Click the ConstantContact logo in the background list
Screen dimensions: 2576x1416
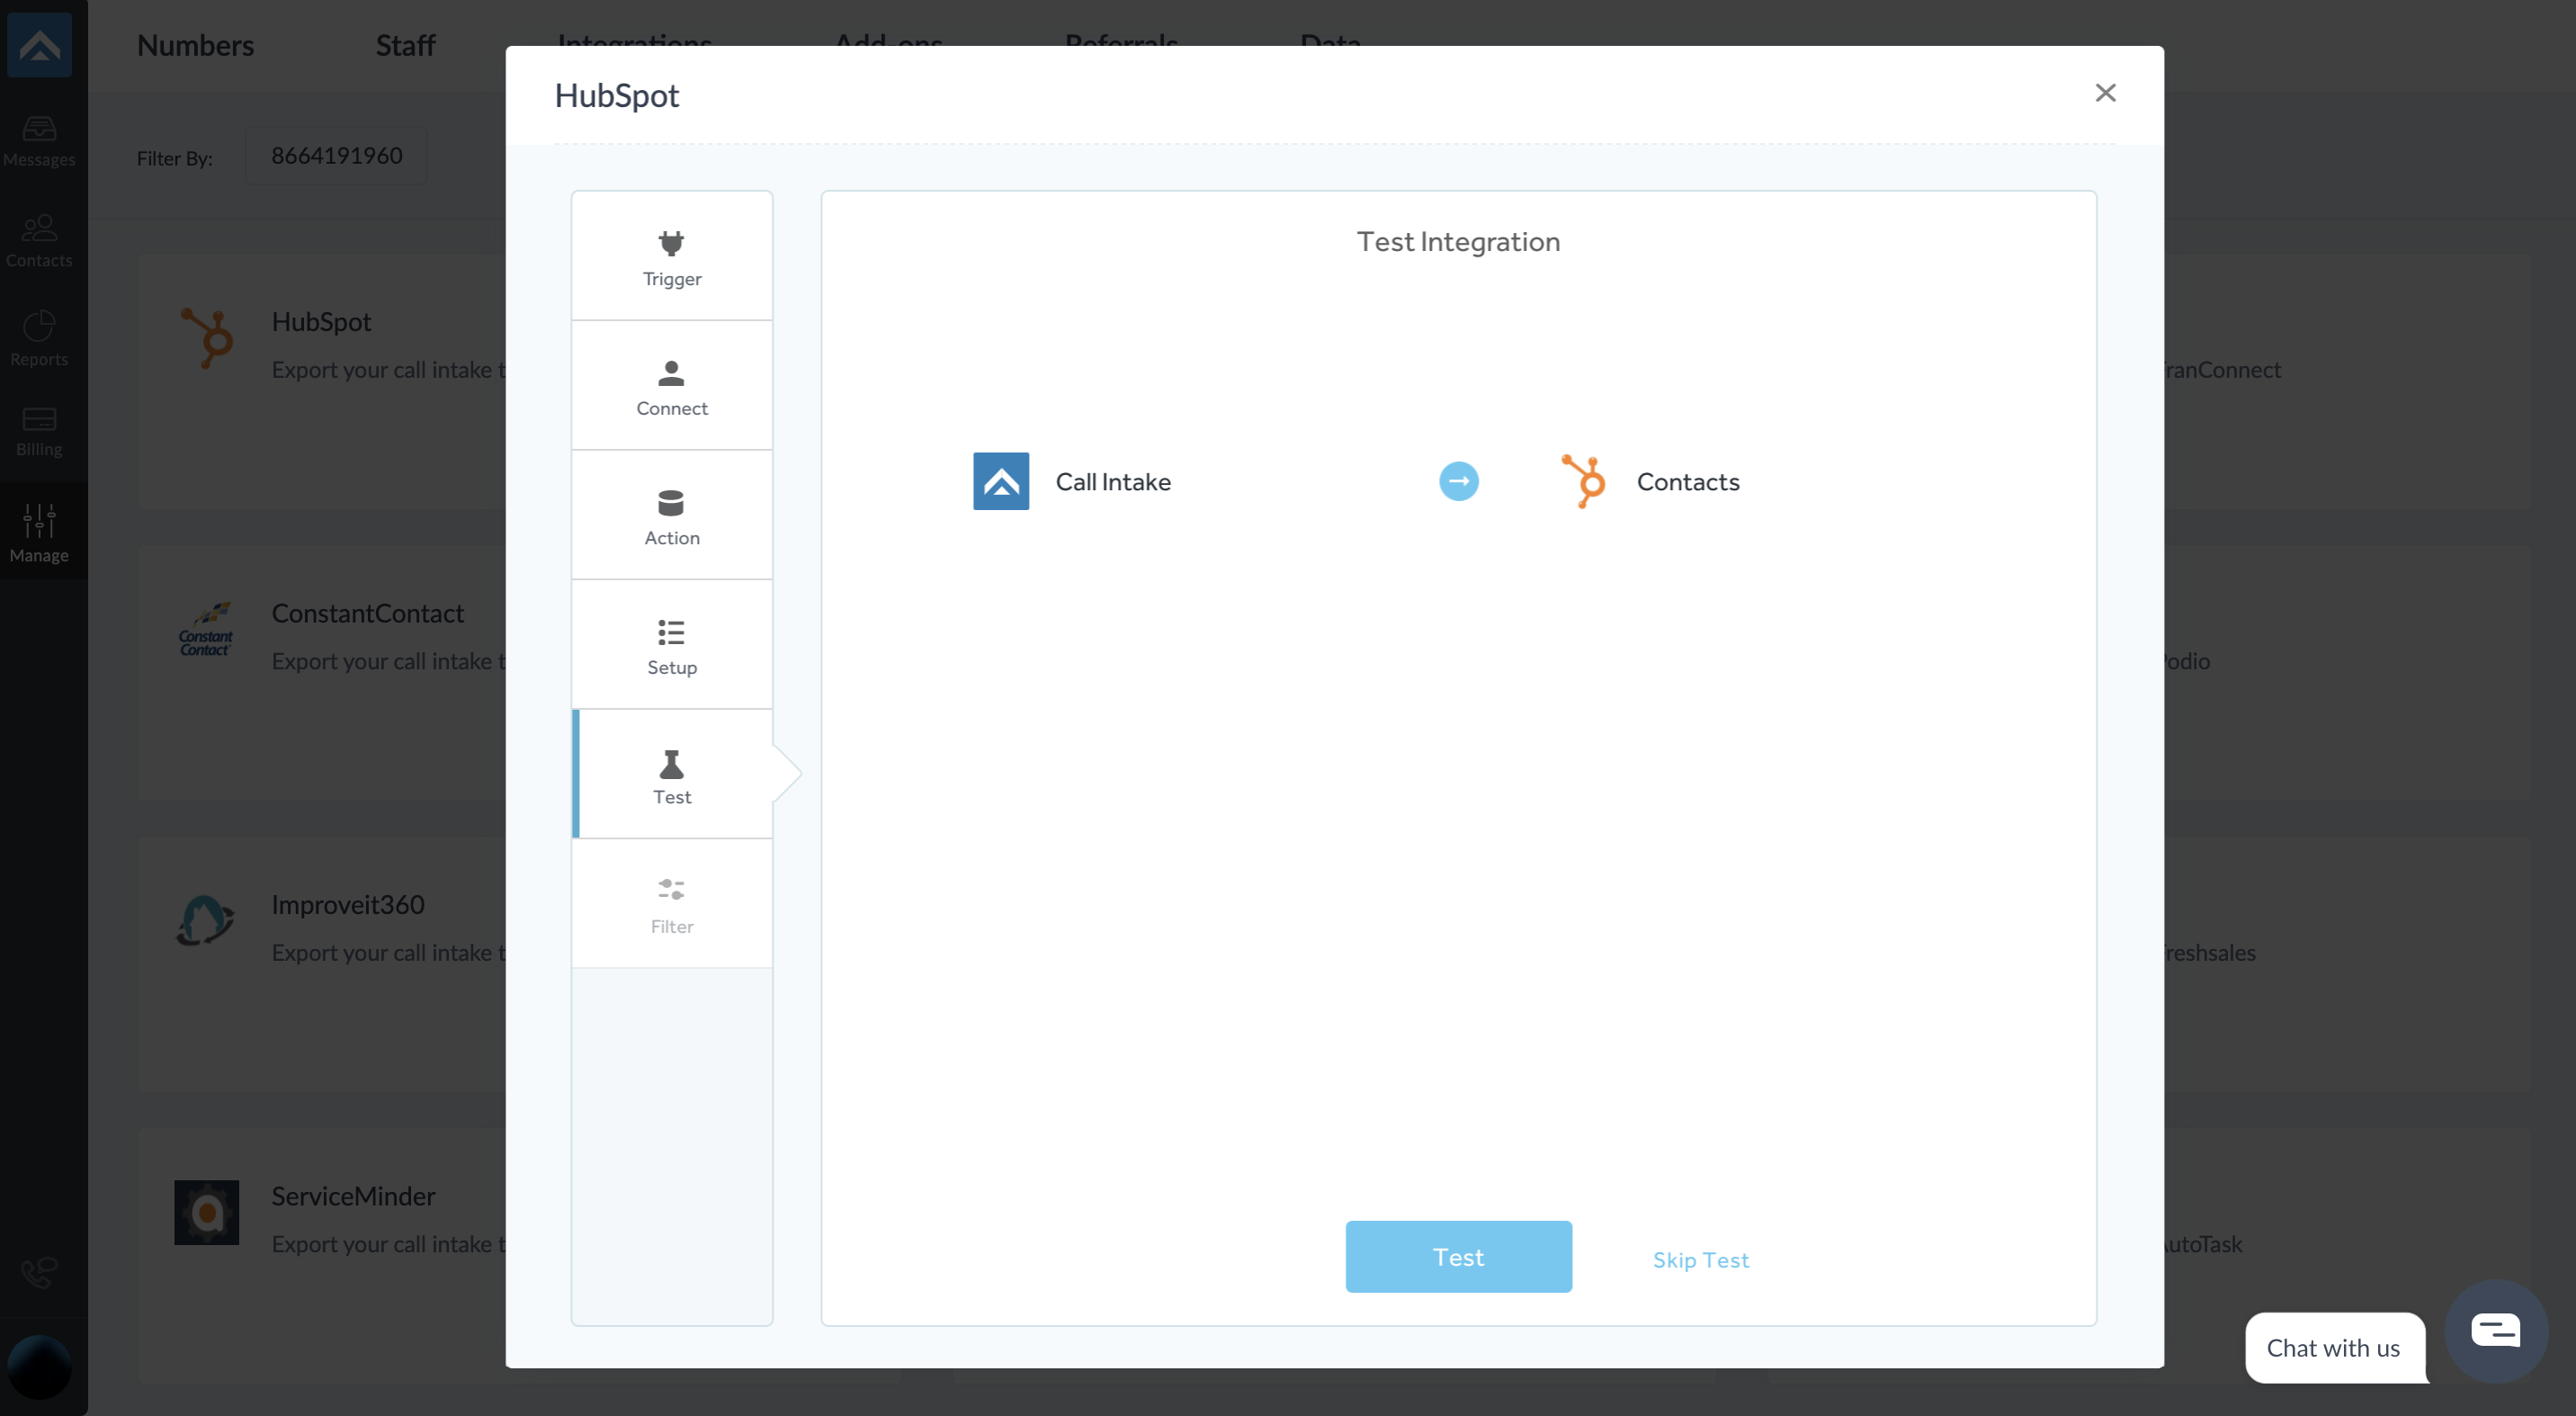[x=206, y=629]
